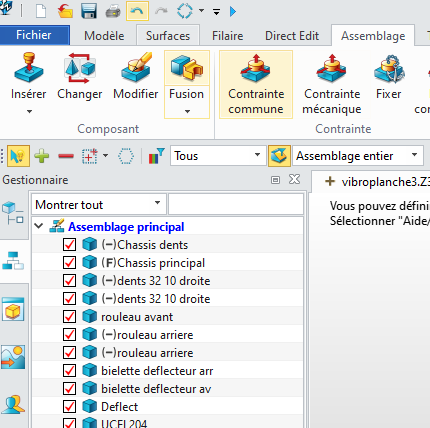430x428 pixels.
Task: Uncheck the Chassis principal checkbox
Action: pyautogui.click(x=69, y=262)
